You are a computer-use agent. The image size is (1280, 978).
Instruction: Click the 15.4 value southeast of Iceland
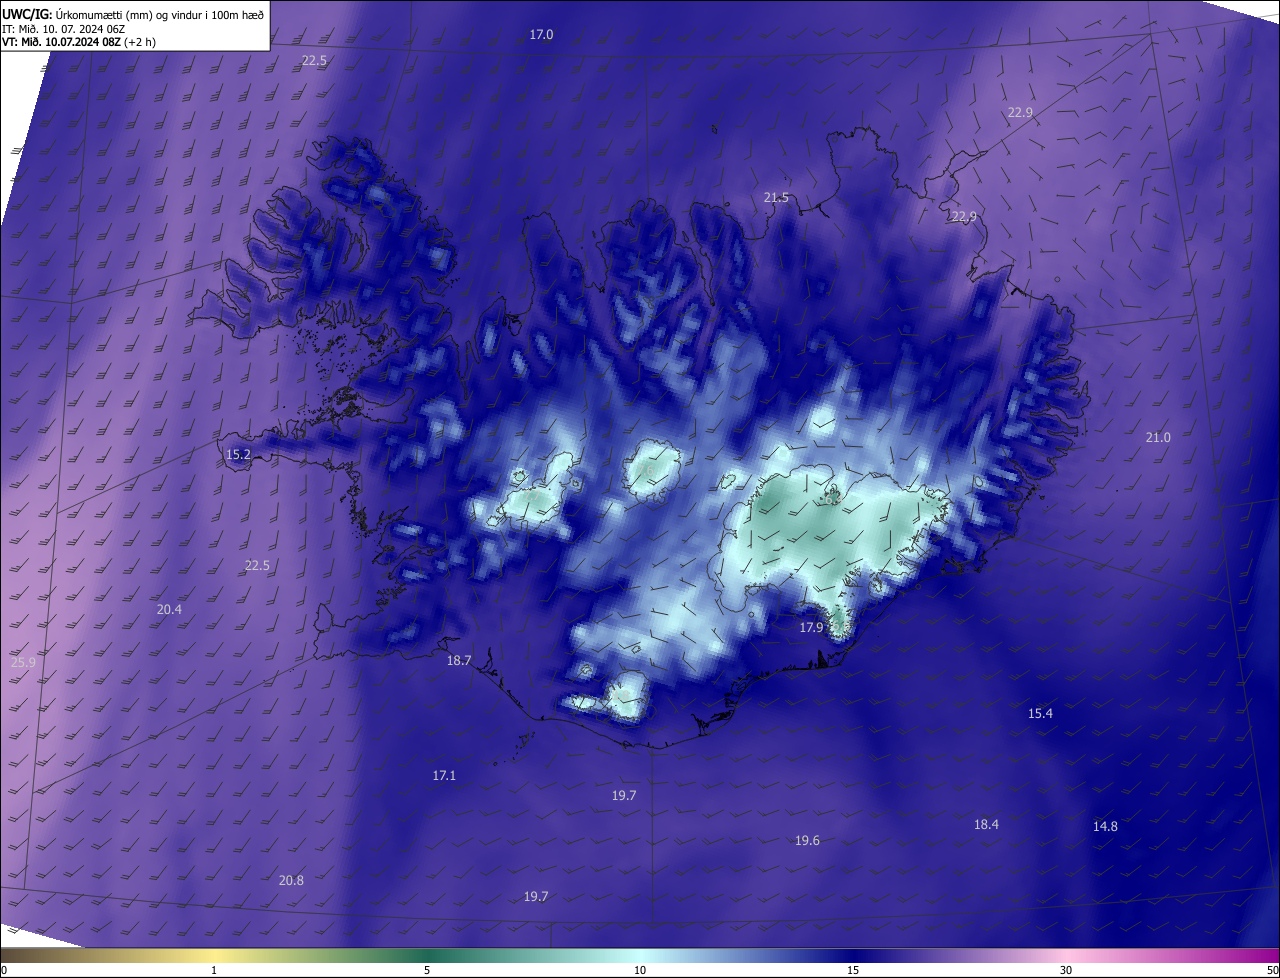[x=1040, y=714]
